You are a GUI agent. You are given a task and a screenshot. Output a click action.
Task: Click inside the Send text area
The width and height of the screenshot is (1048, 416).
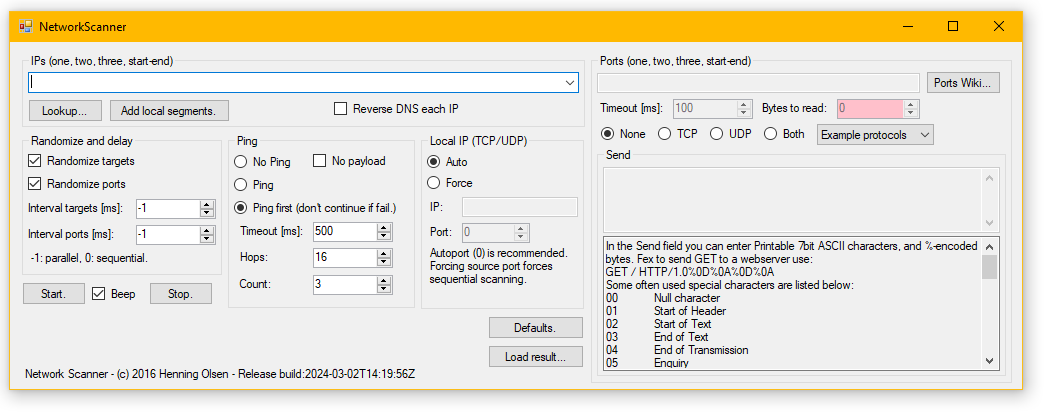tap(793, 200)
